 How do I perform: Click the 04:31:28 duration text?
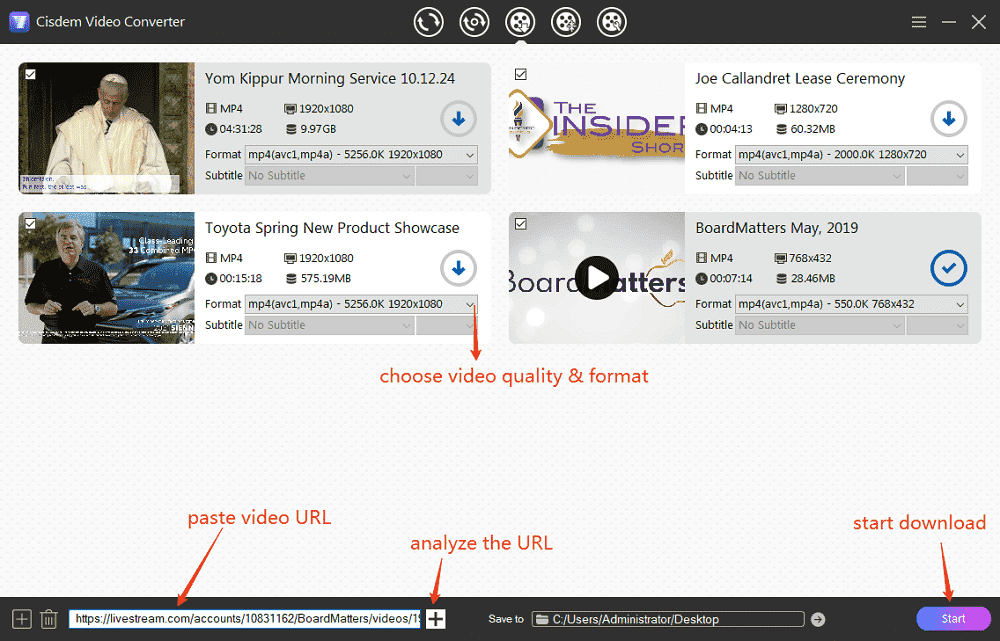coord(240,129)
